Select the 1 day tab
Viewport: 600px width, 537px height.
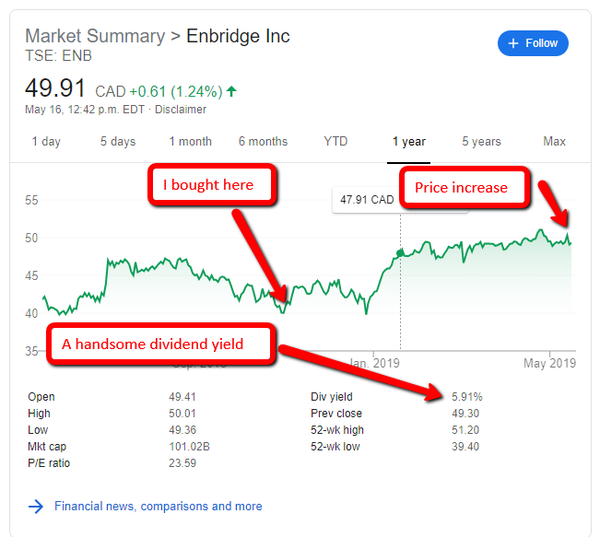pyautogui.click(x=46, y=141)
